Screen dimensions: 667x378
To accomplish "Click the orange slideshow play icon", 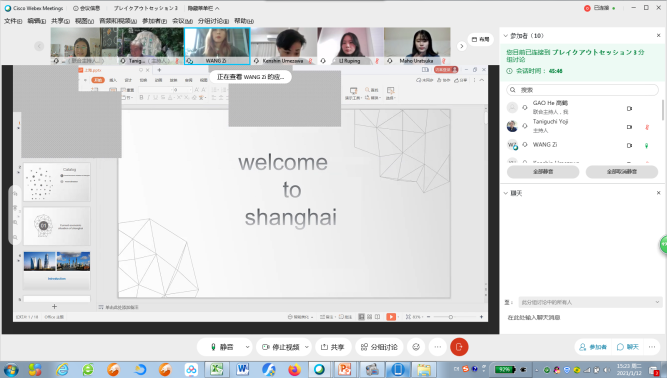I will (x=391, y=317).
